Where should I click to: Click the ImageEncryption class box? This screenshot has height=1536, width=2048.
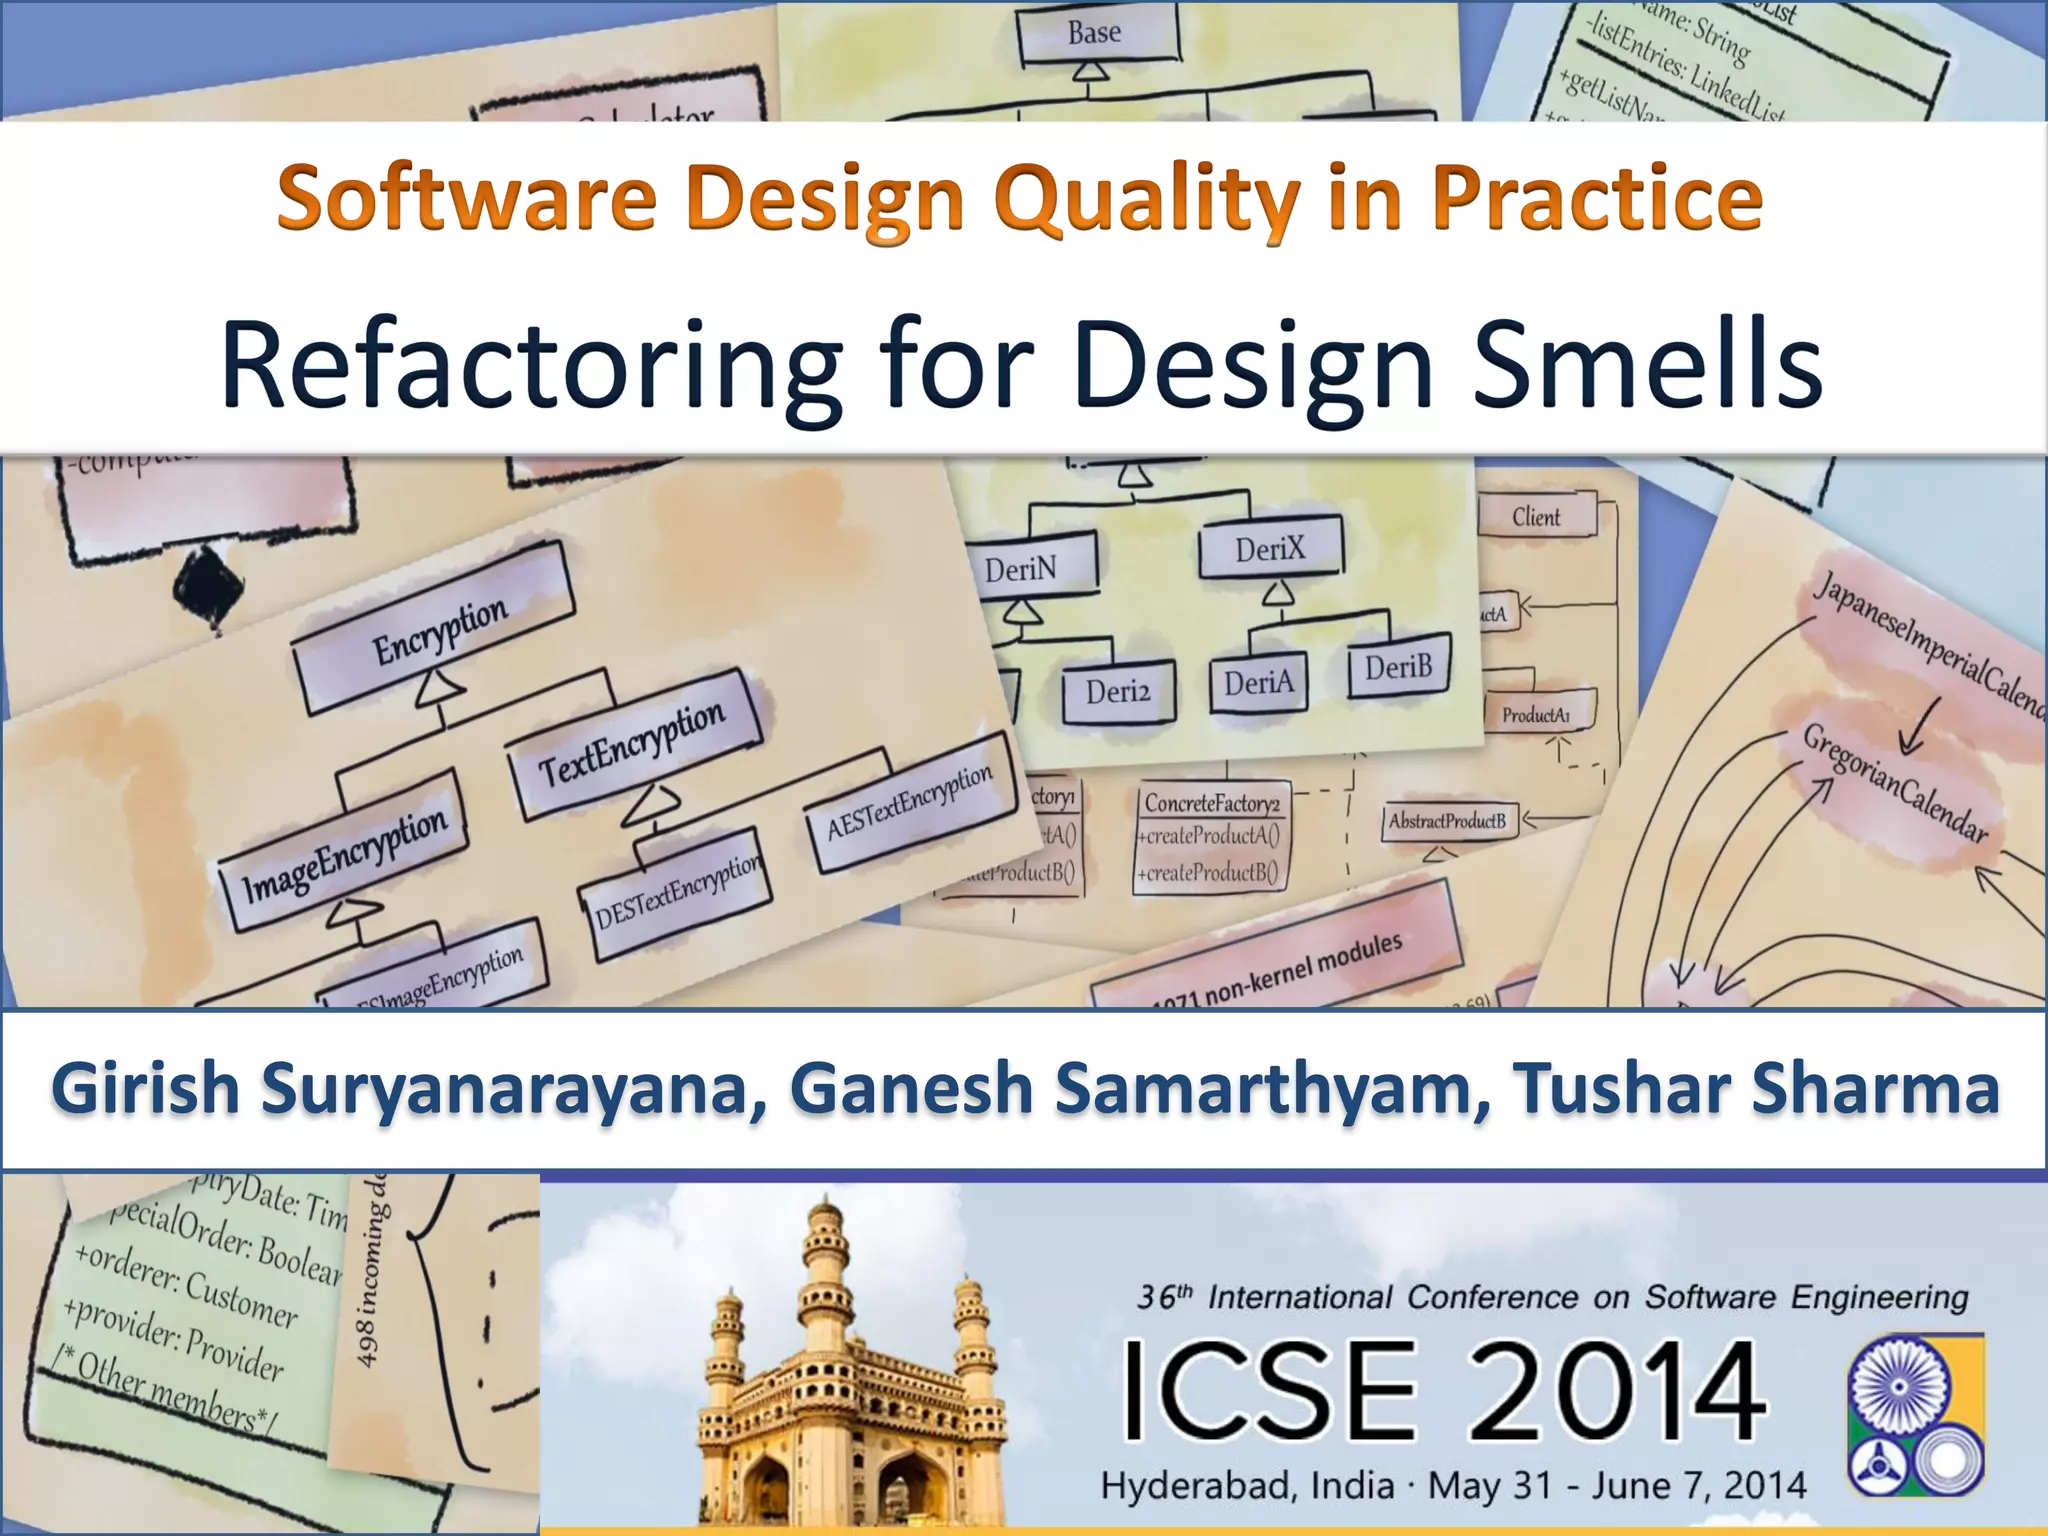[344, 850]
